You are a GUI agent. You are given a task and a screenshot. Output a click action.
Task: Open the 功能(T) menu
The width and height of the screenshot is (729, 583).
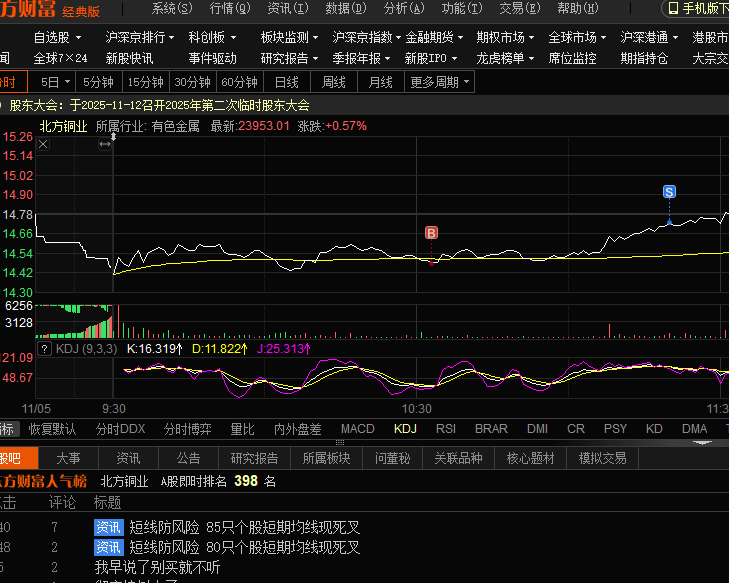(462, 8)
